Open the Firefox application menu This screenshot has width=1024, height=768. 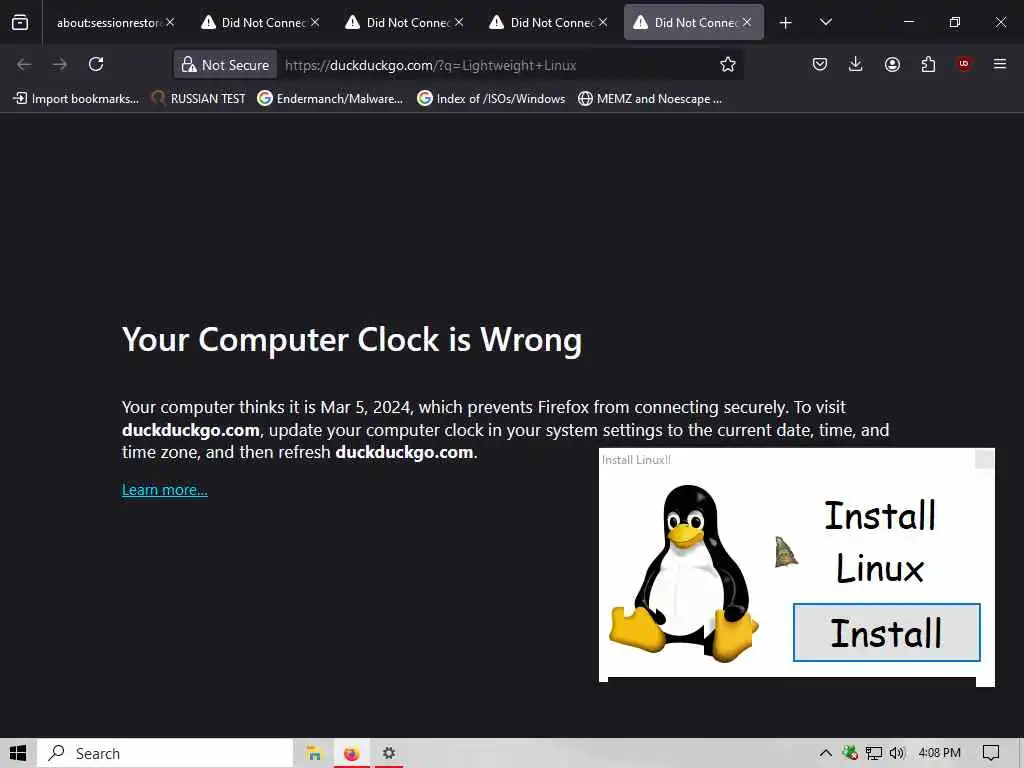click(1000, 64)
